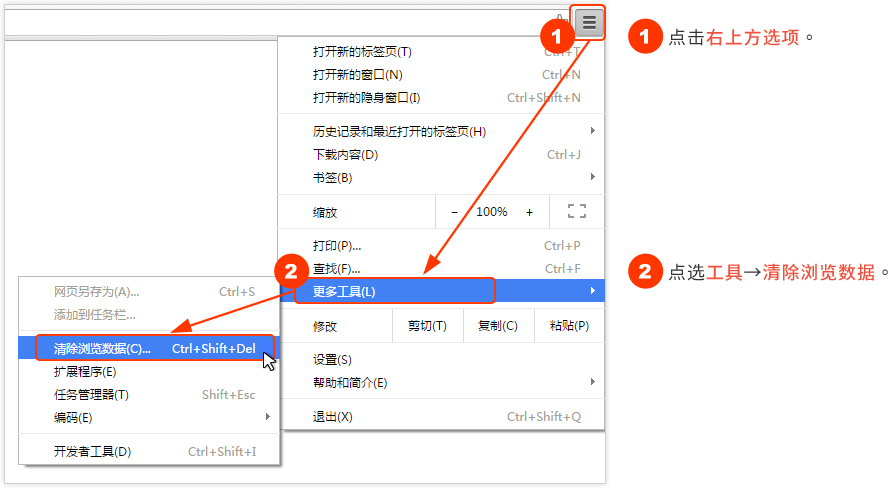Viewport: 890px width, 488px height.
Task: Expand the 编码(E) submenu arrow
Action: click(x=267, y=417)
